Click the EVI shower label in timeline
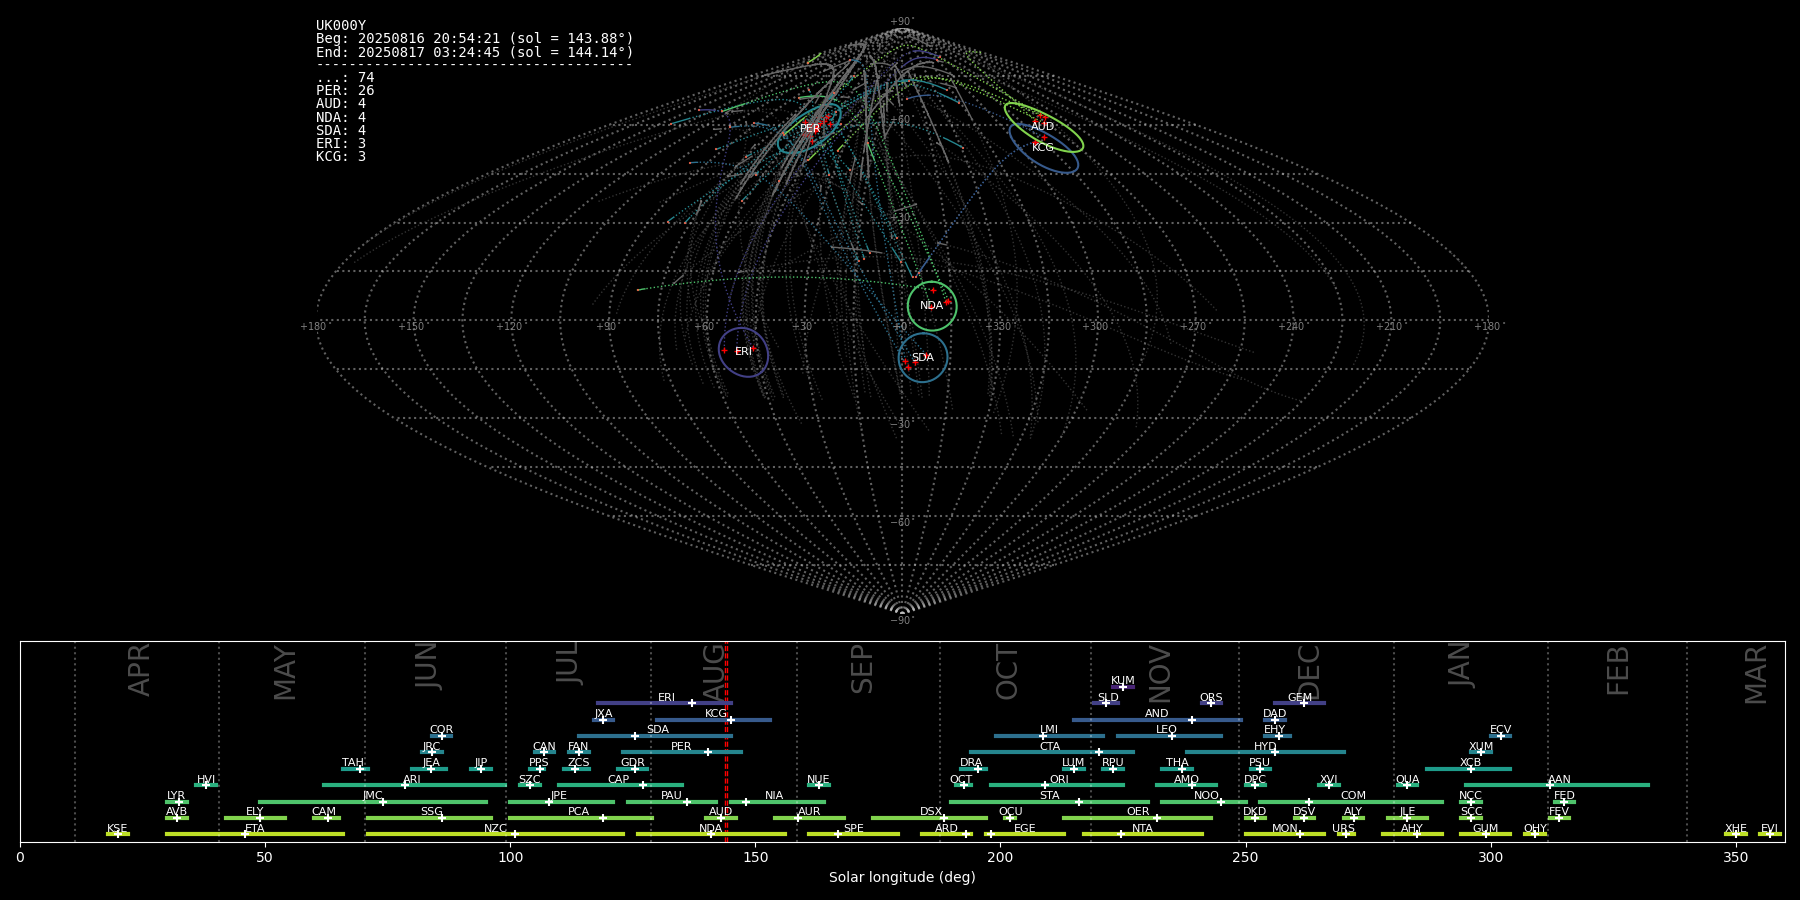This screenshot has width=1800, height=900. [x=1769, y=829]
